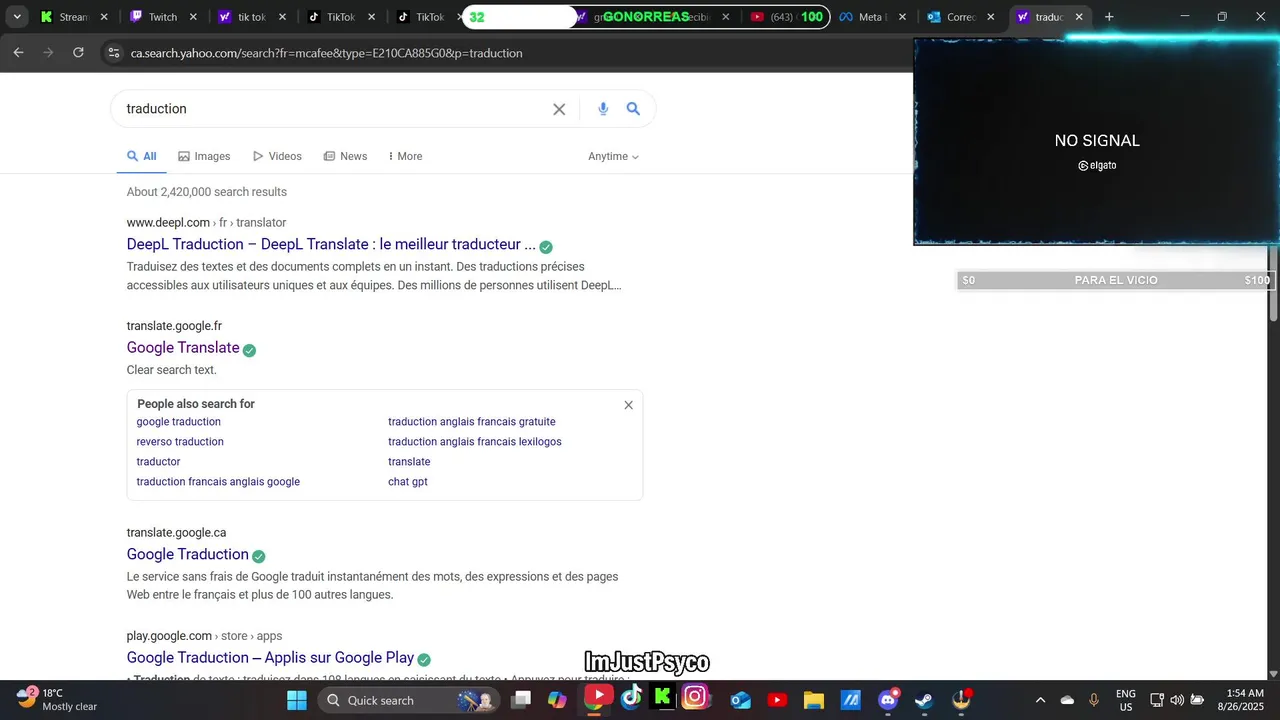Click related search 'translate'
The image size is (1280, 720).
(409, 462)
